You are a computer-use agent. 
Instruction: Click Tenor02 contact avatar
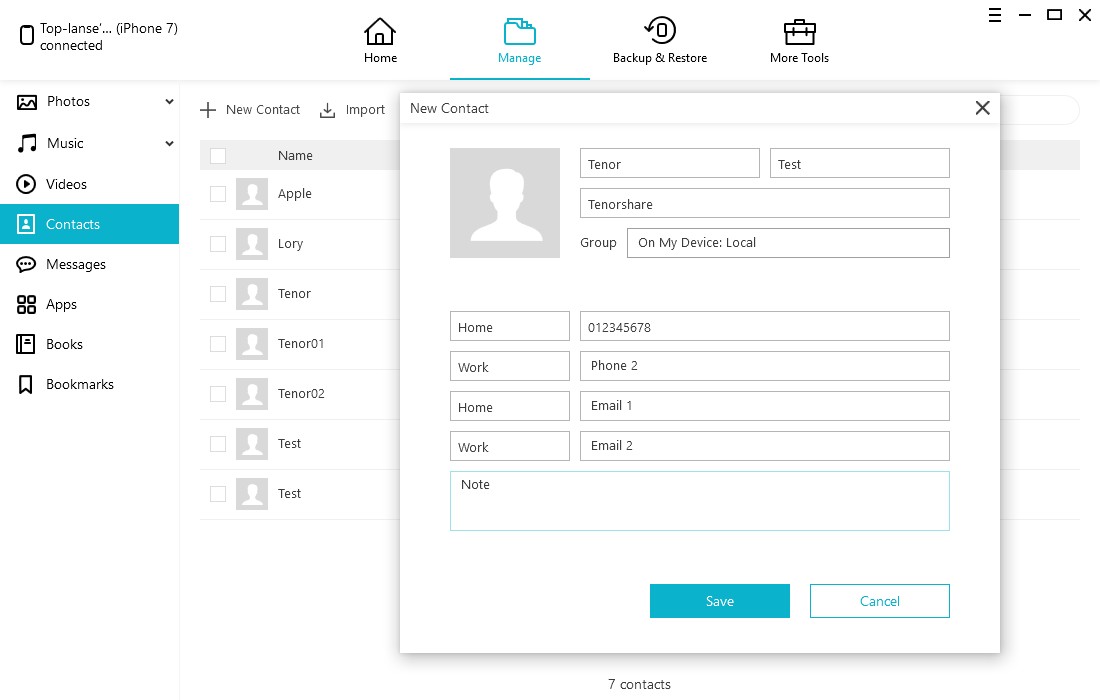(x=252, y=393)
